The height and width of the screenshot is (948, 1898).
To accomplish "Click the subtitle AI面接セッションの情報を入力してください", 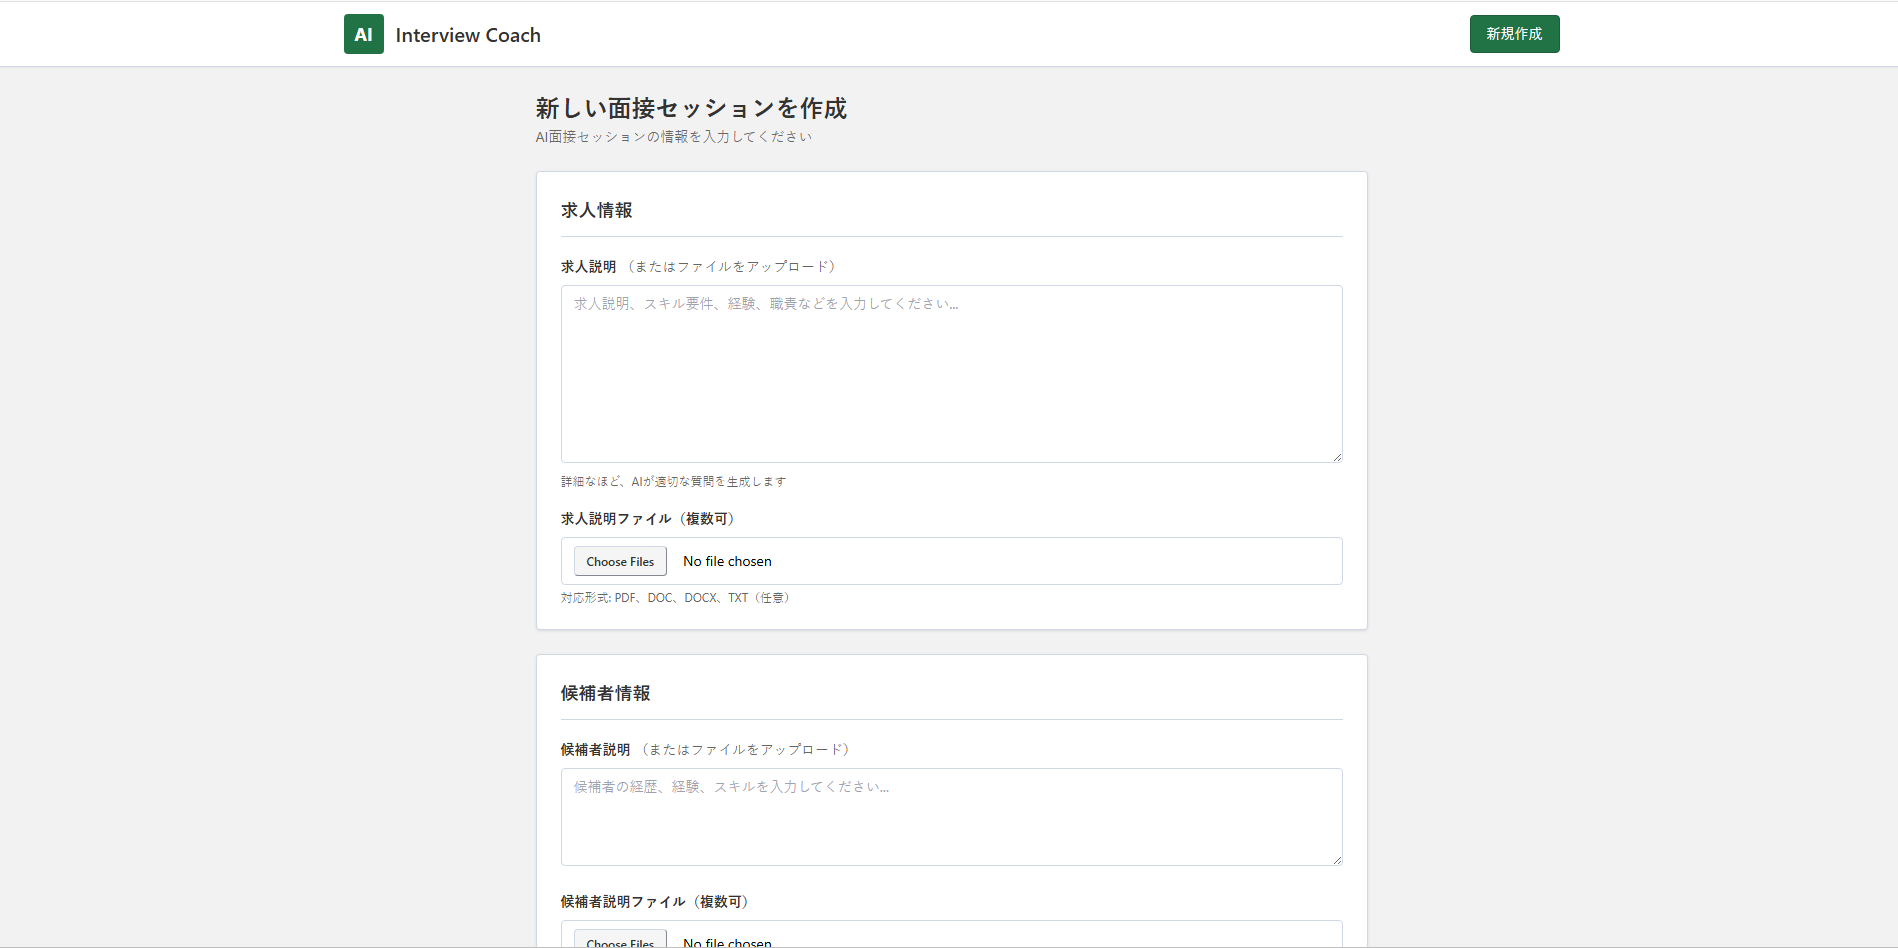I will click(x=672, y=137).
